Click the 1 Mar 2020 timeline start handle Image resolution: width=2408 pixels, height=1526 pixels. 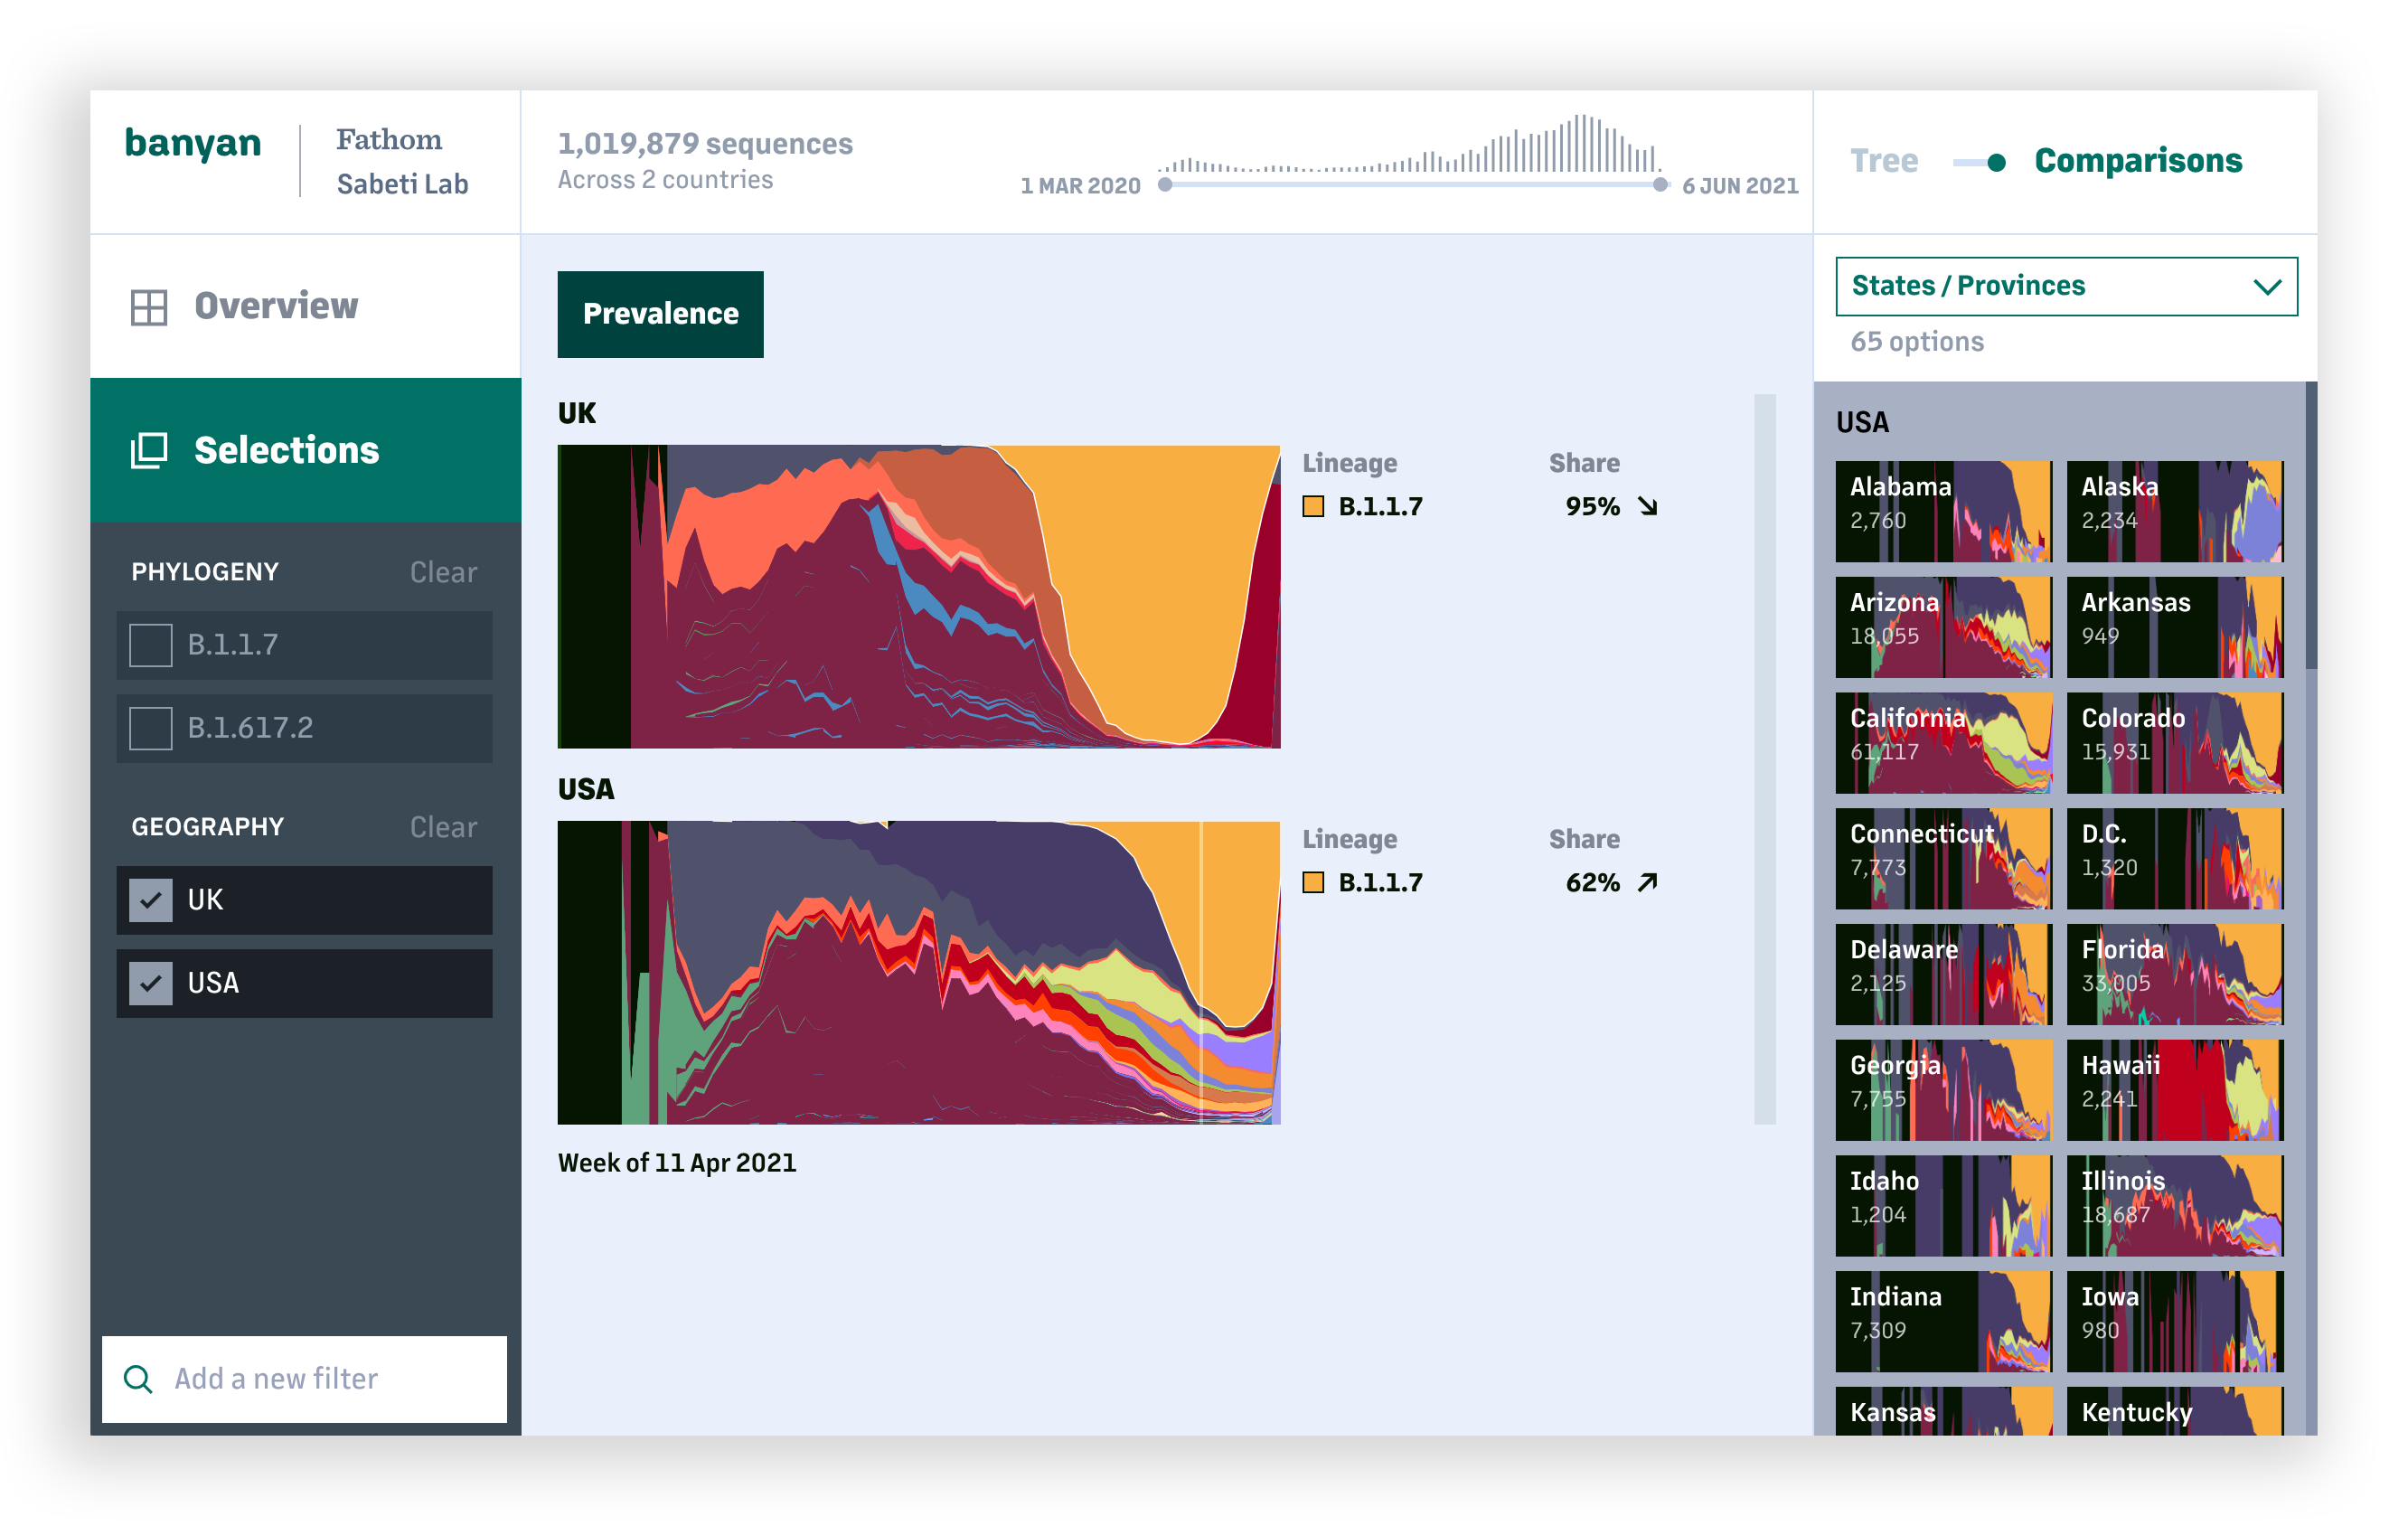click(1165, 185)
